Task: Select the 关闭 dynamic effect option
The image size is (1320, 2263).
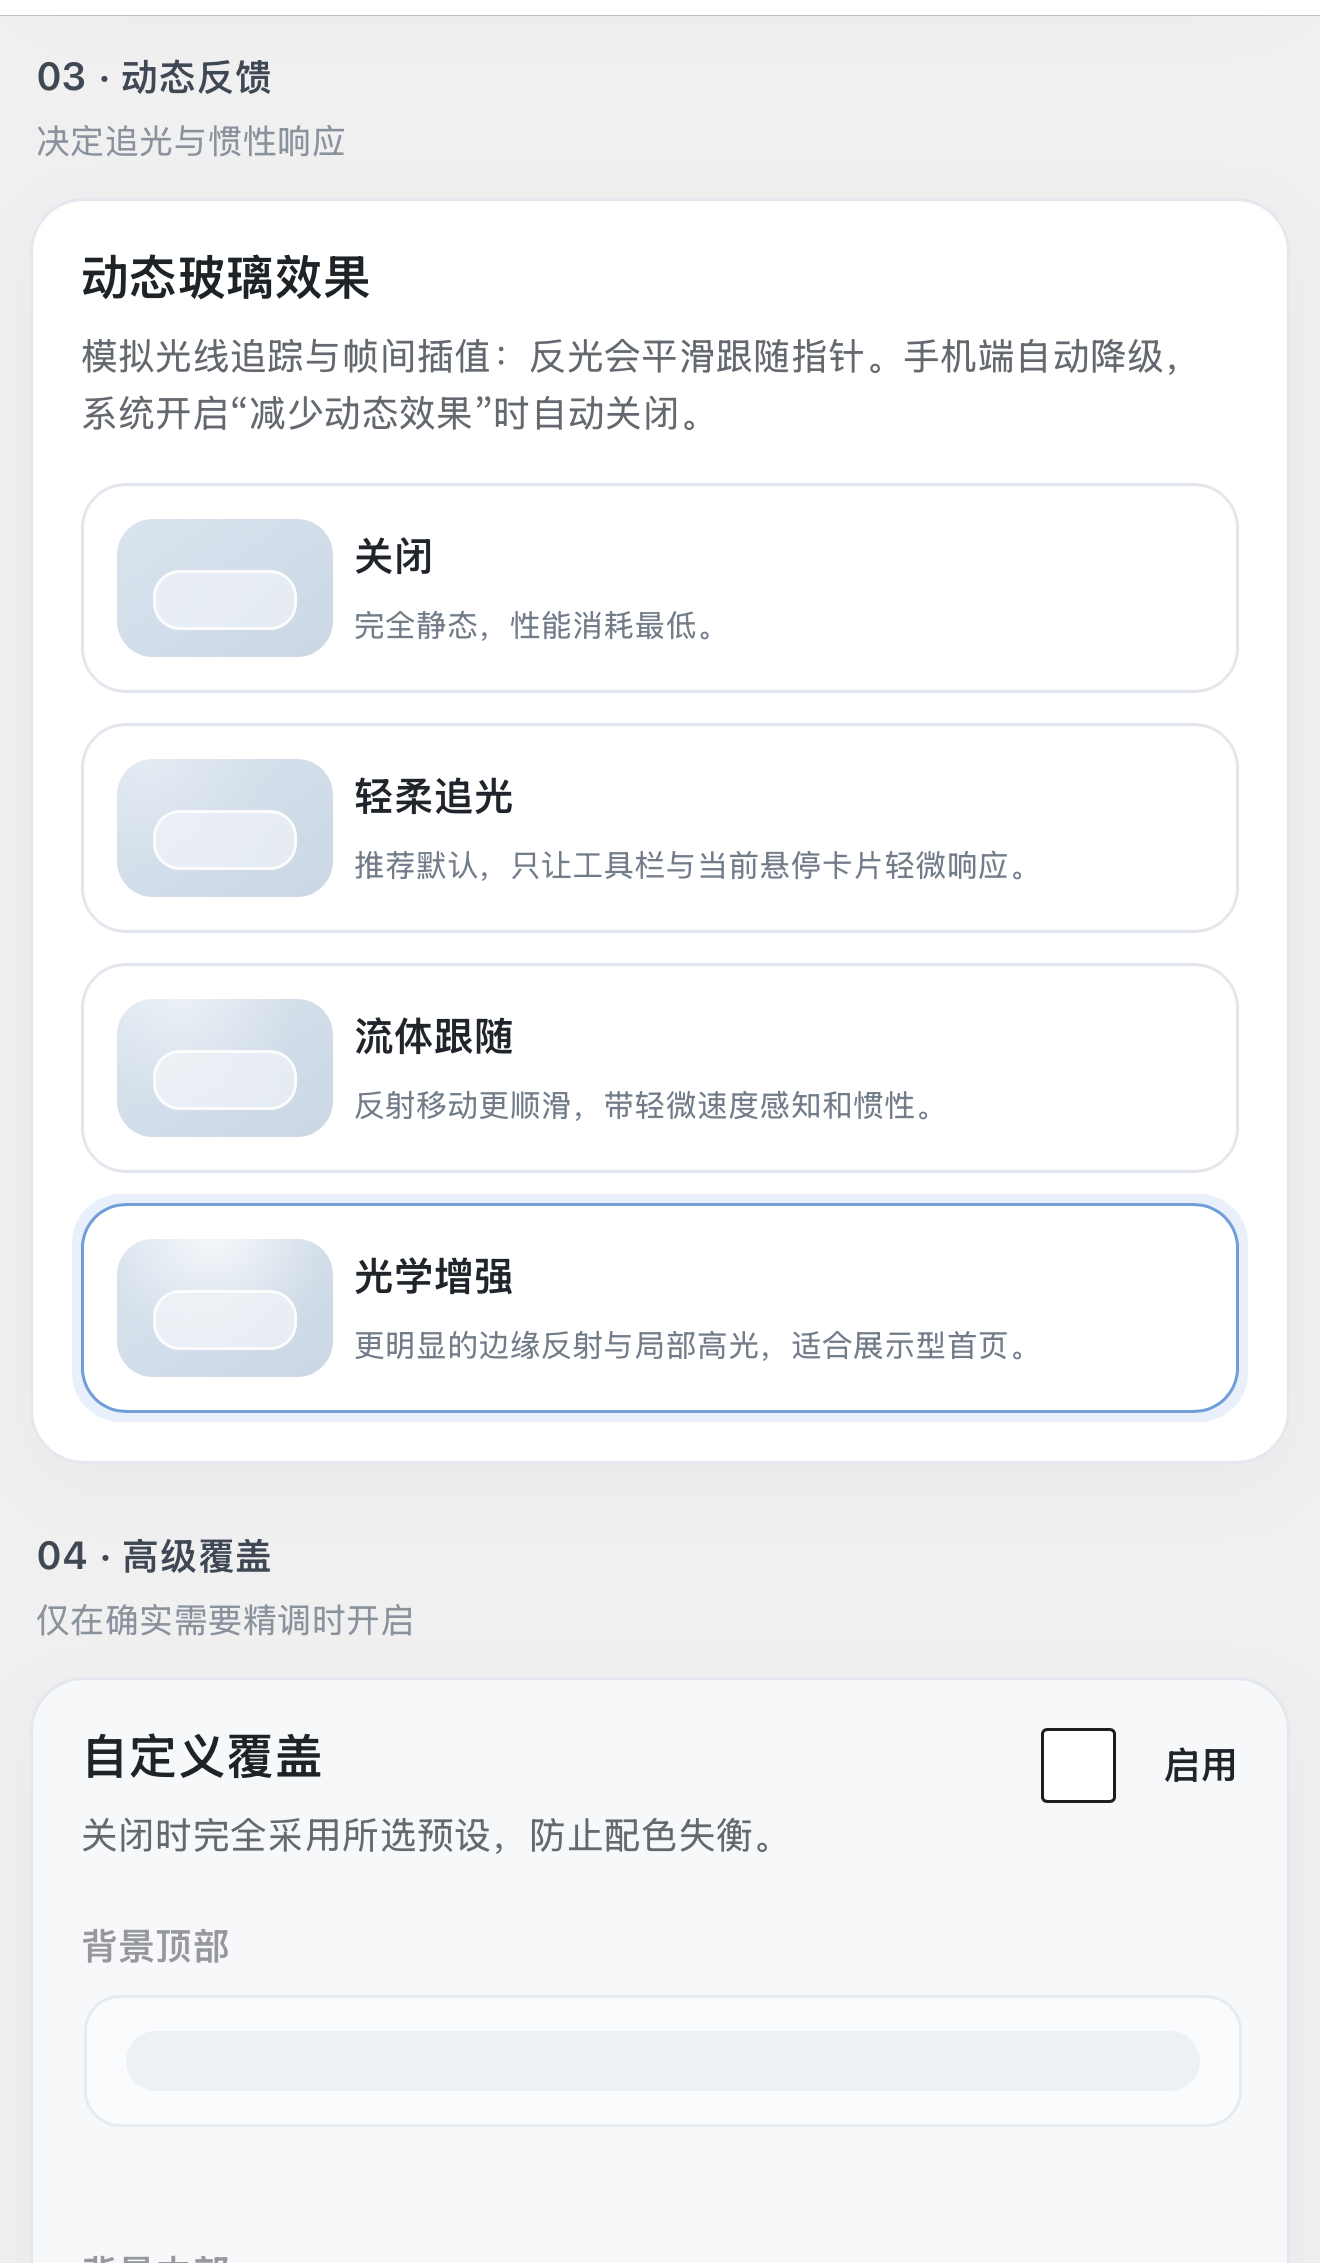Action: [x=660, y=588]
